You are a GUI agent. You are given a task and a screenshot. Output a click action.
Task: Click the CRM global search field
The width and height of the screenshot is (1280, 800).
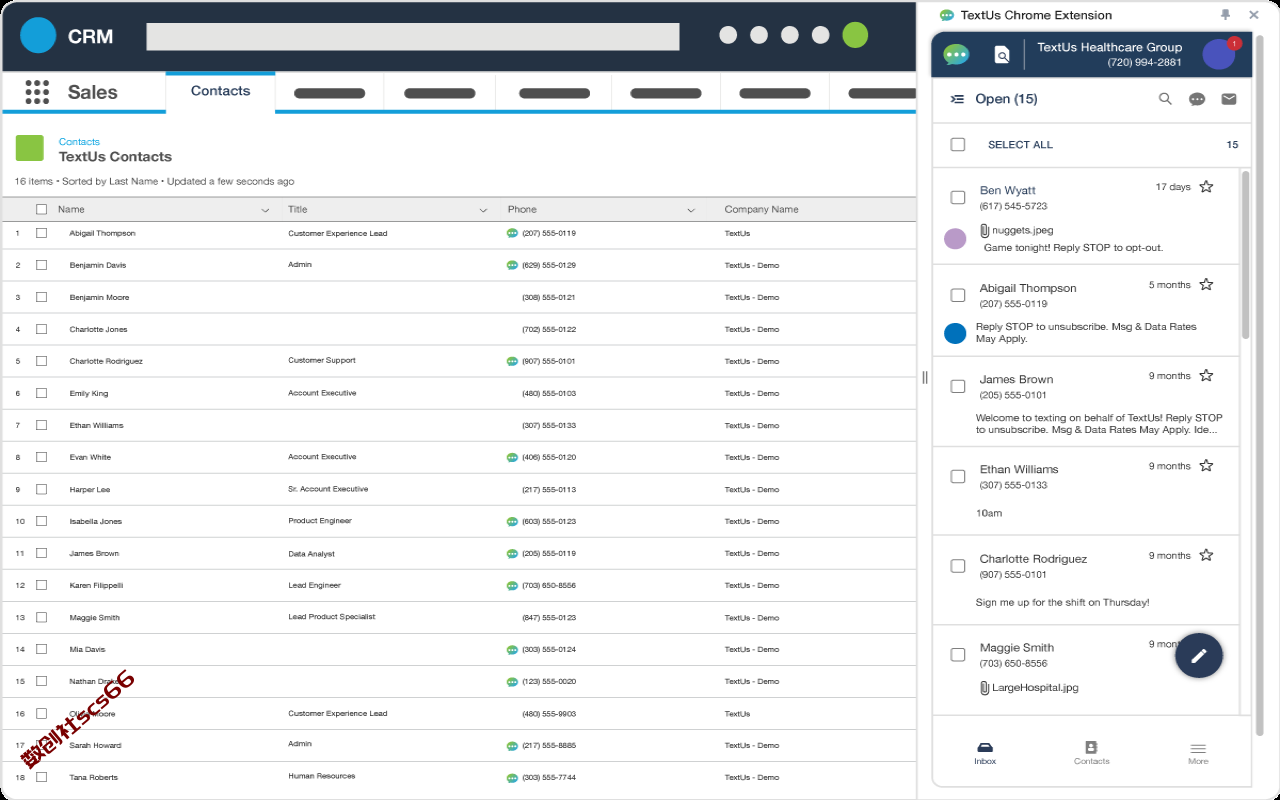(413, 37)
